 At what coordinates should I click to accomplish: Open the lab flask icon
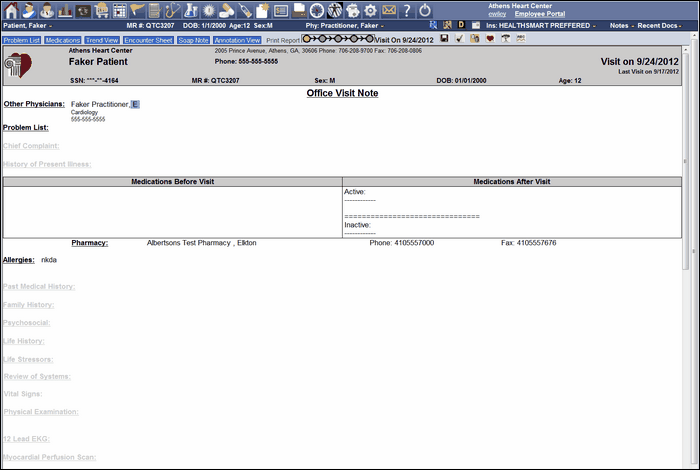pyautogui.click(x=191, y=10)
